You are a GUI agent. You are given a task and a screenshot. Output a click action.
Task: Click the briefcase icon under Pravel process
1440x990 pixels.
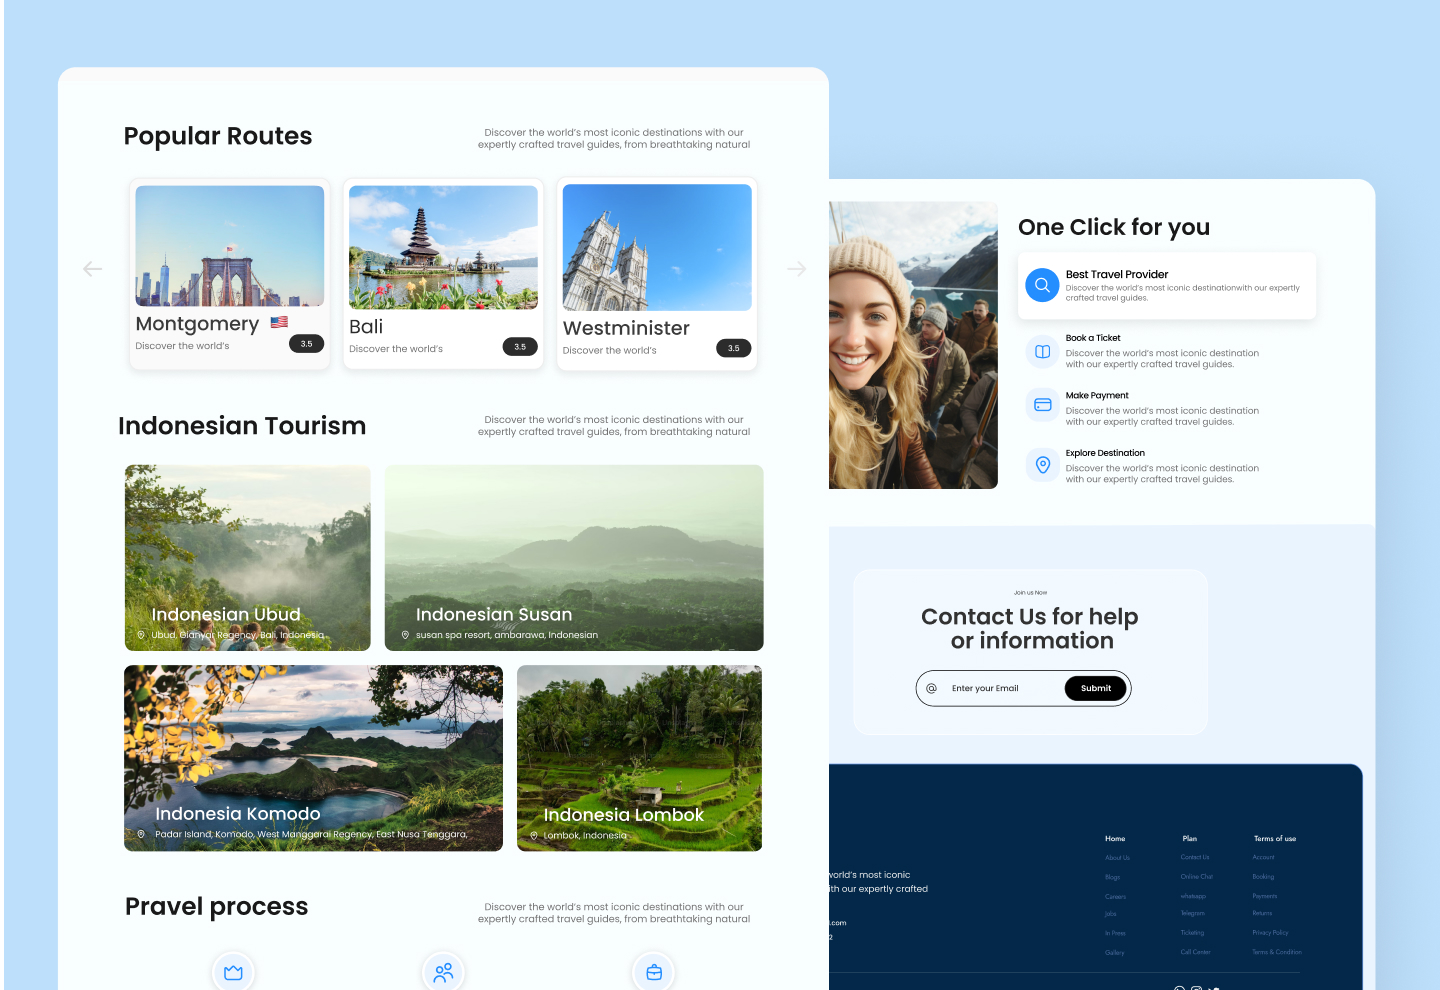(x=654, y=972)
